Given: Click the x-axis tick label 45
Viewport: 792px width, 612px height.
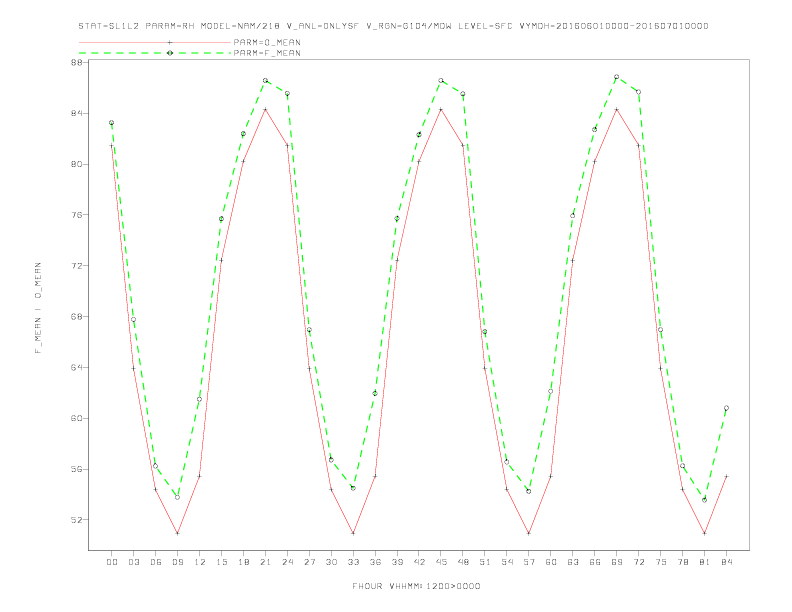Looking at the screenshot, I should (441, 562).
